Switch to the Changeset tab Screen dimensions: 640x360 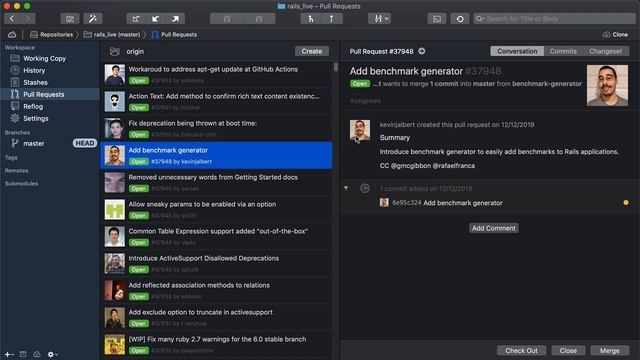[x=605, y=51]
